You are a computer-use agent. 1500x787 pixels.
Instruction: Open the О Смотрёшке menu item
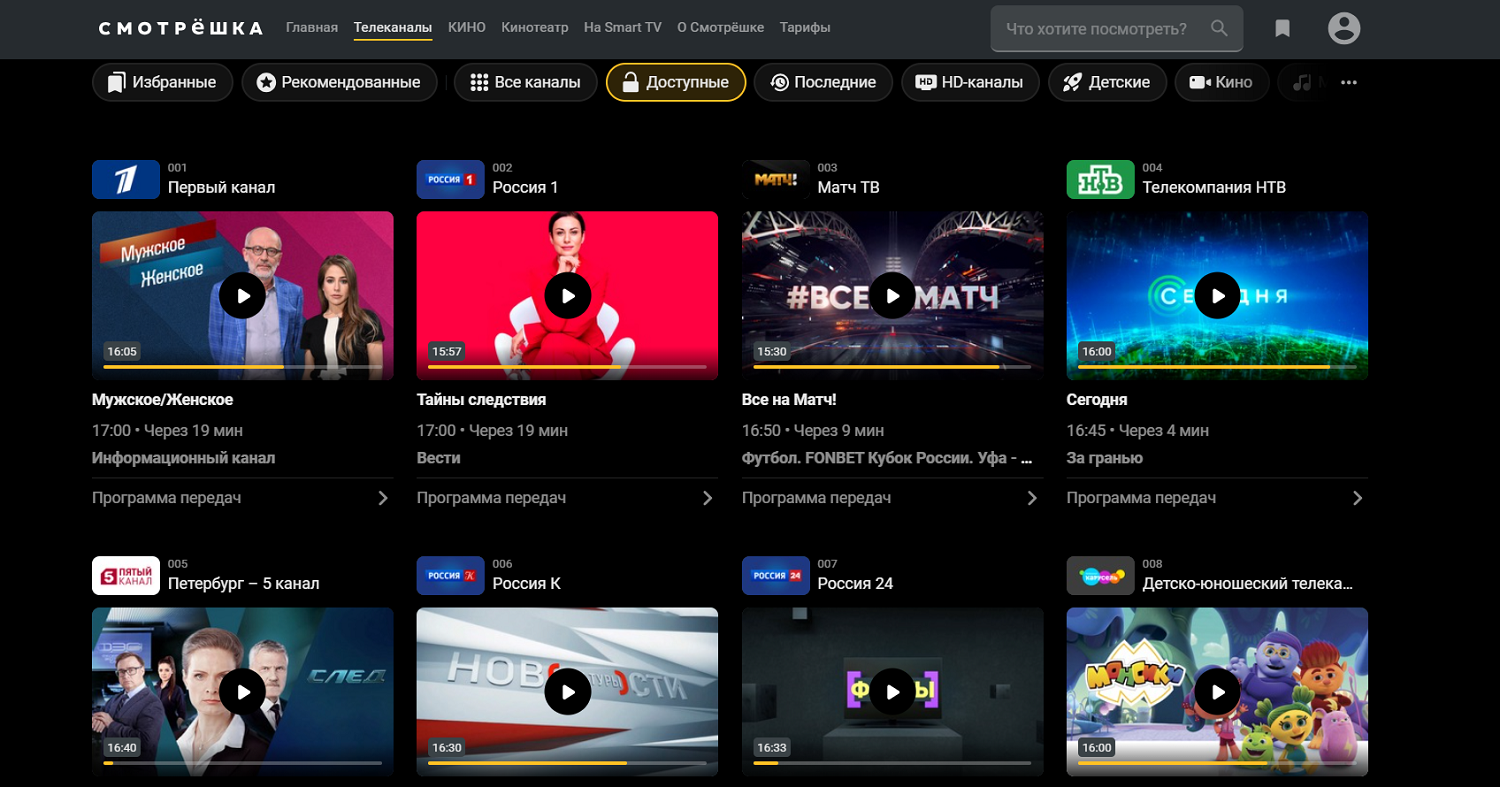pos(721,28)
